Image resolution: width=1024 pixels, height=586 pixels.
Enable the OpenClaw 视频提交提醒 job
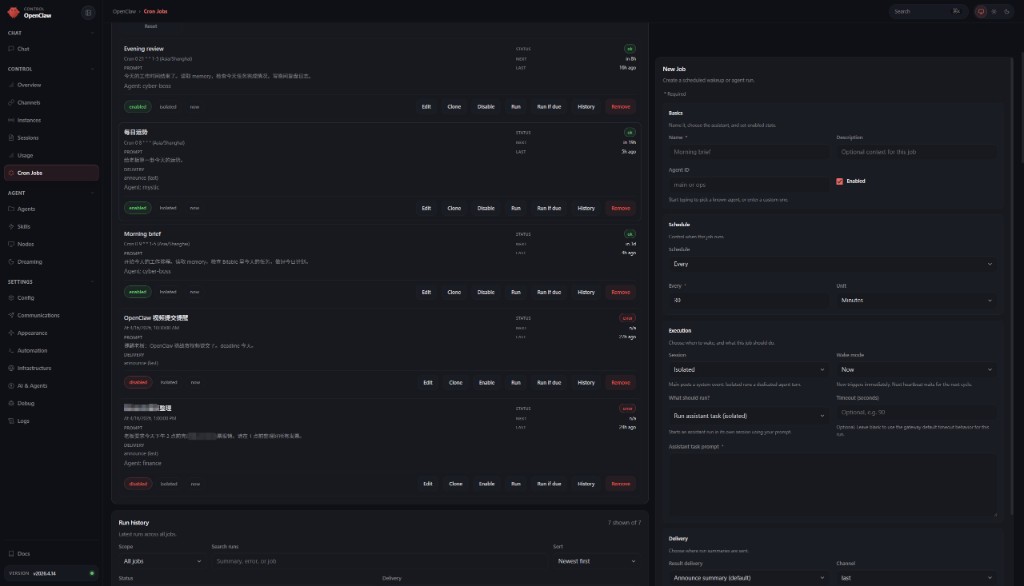487,383
